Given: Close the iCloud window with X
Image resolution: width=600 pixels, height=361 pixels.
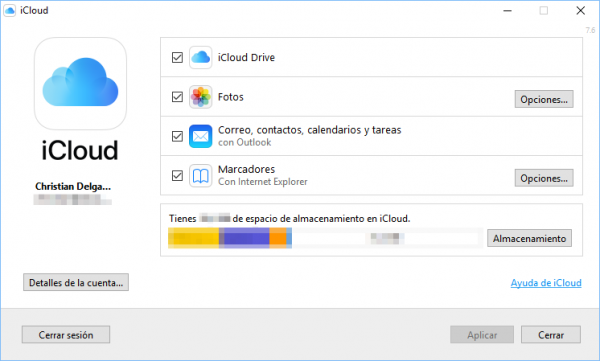Looking at the screenshot, I should [580, 11].
